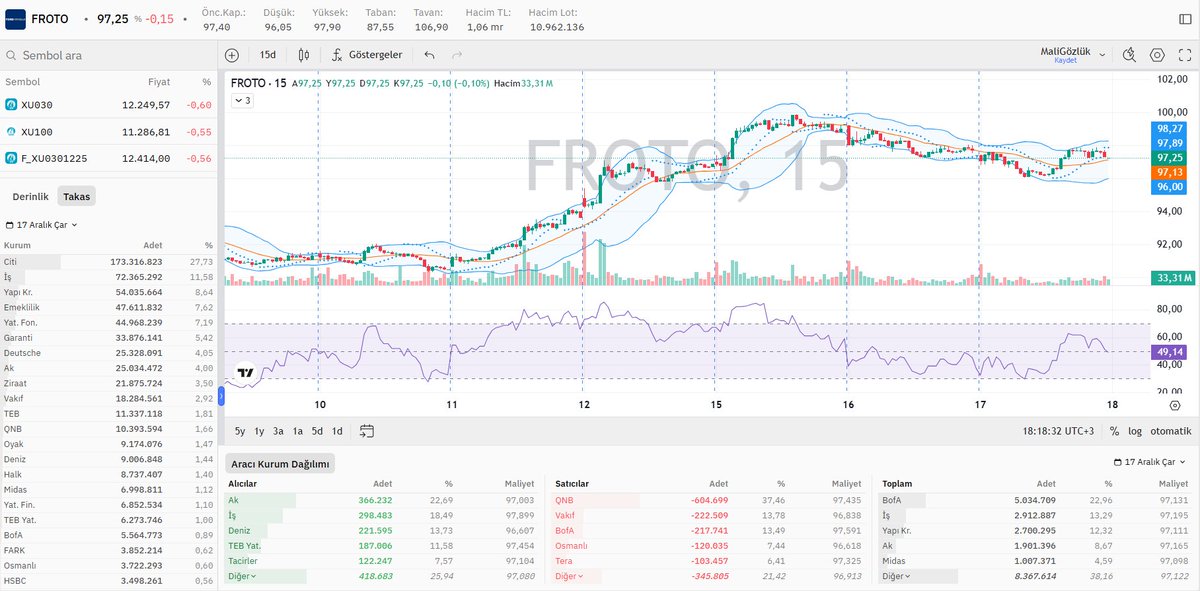
Task: Toggle otomatik auto scale
Action: coord(1171,431)
